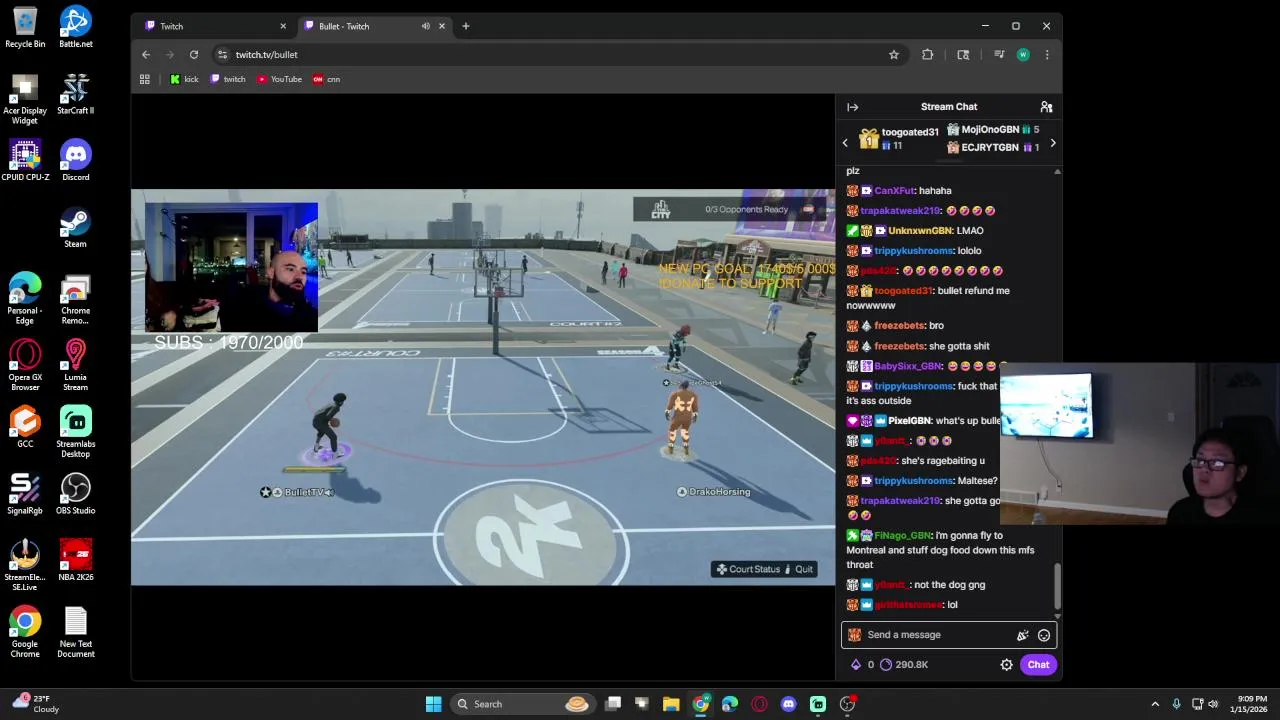Open the Windows Start menu
The width and height of the screenshot is (1280, 720).
(x=433, y=704)
